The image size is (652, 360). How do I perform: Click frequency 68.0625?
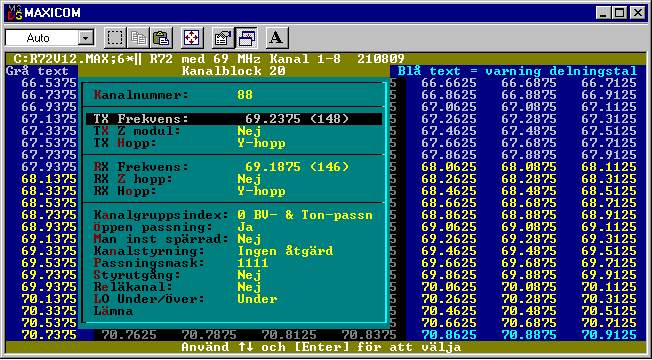click(x=449, y=167)
